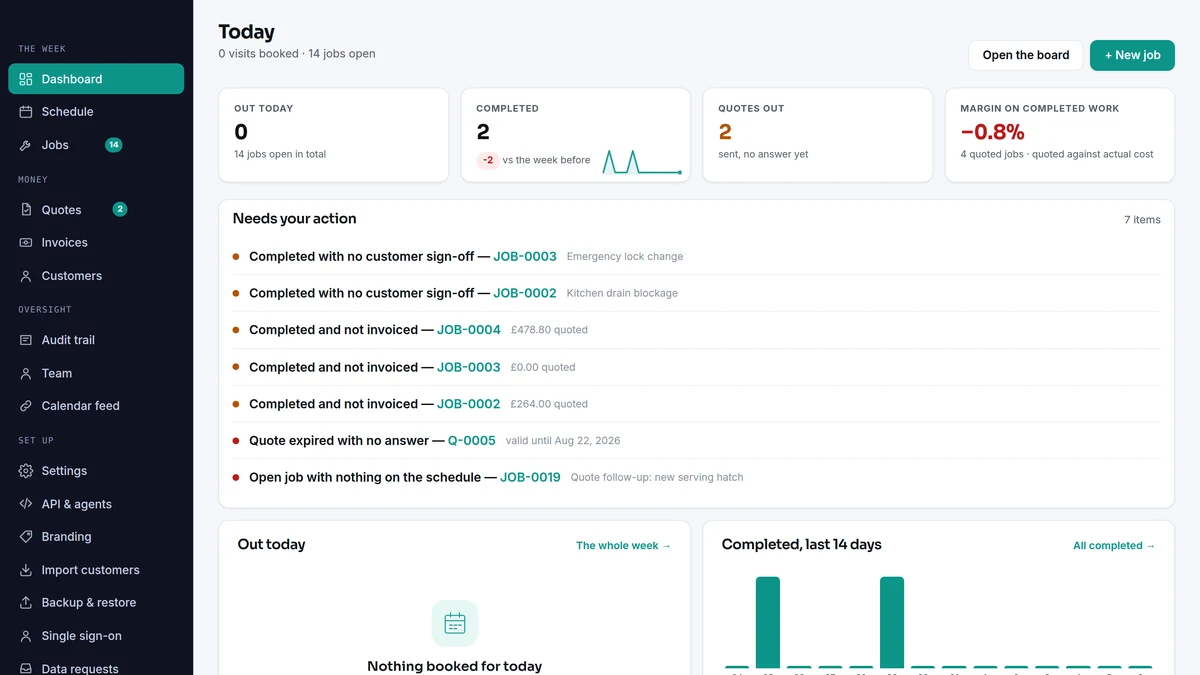Image resolution: width=1200 pixels, height=675 pixels.
Task: Follow the All completed link
Action: point(1114,546)
